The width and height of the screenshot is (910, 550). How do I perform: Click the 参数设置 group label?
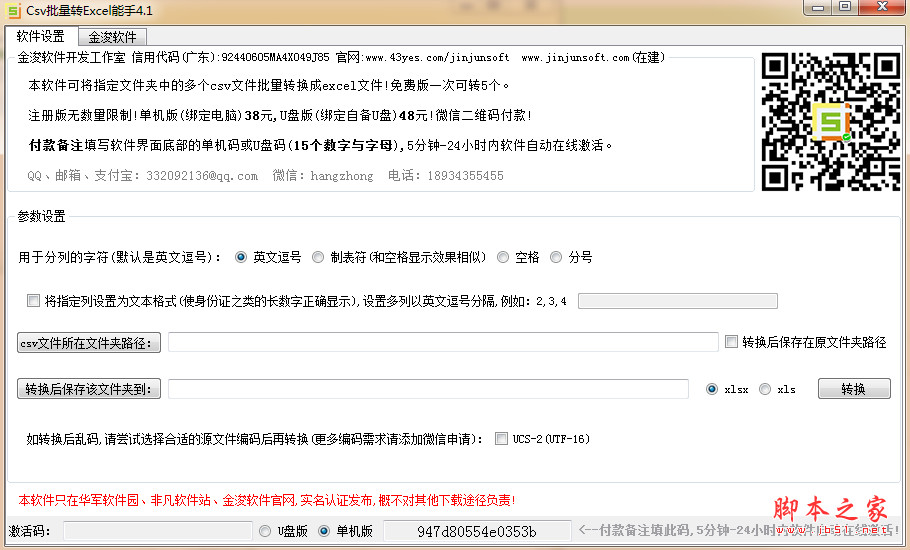click(x=41, y=216)
